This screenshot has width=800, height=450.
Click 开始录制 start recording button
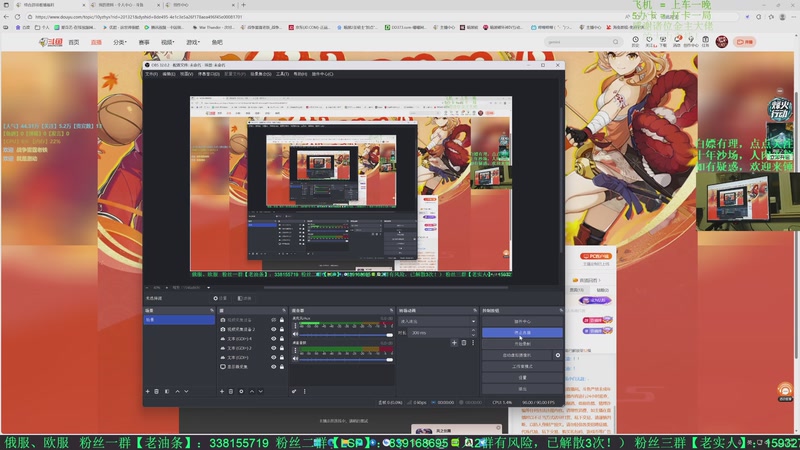coord(522,344)
